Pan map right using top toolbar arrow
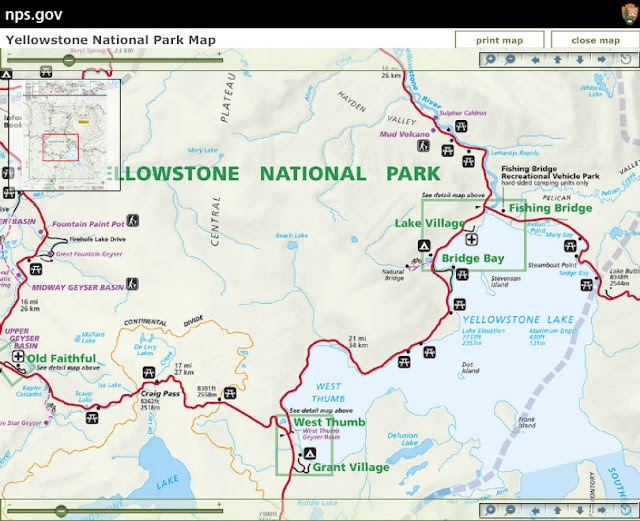 click(602, 60)
